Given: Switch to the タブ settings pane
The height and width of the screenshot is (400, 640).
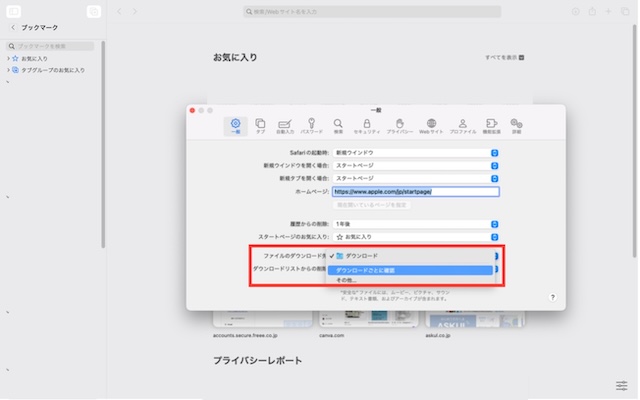Looking at the screenshot, I should [260, 126].
